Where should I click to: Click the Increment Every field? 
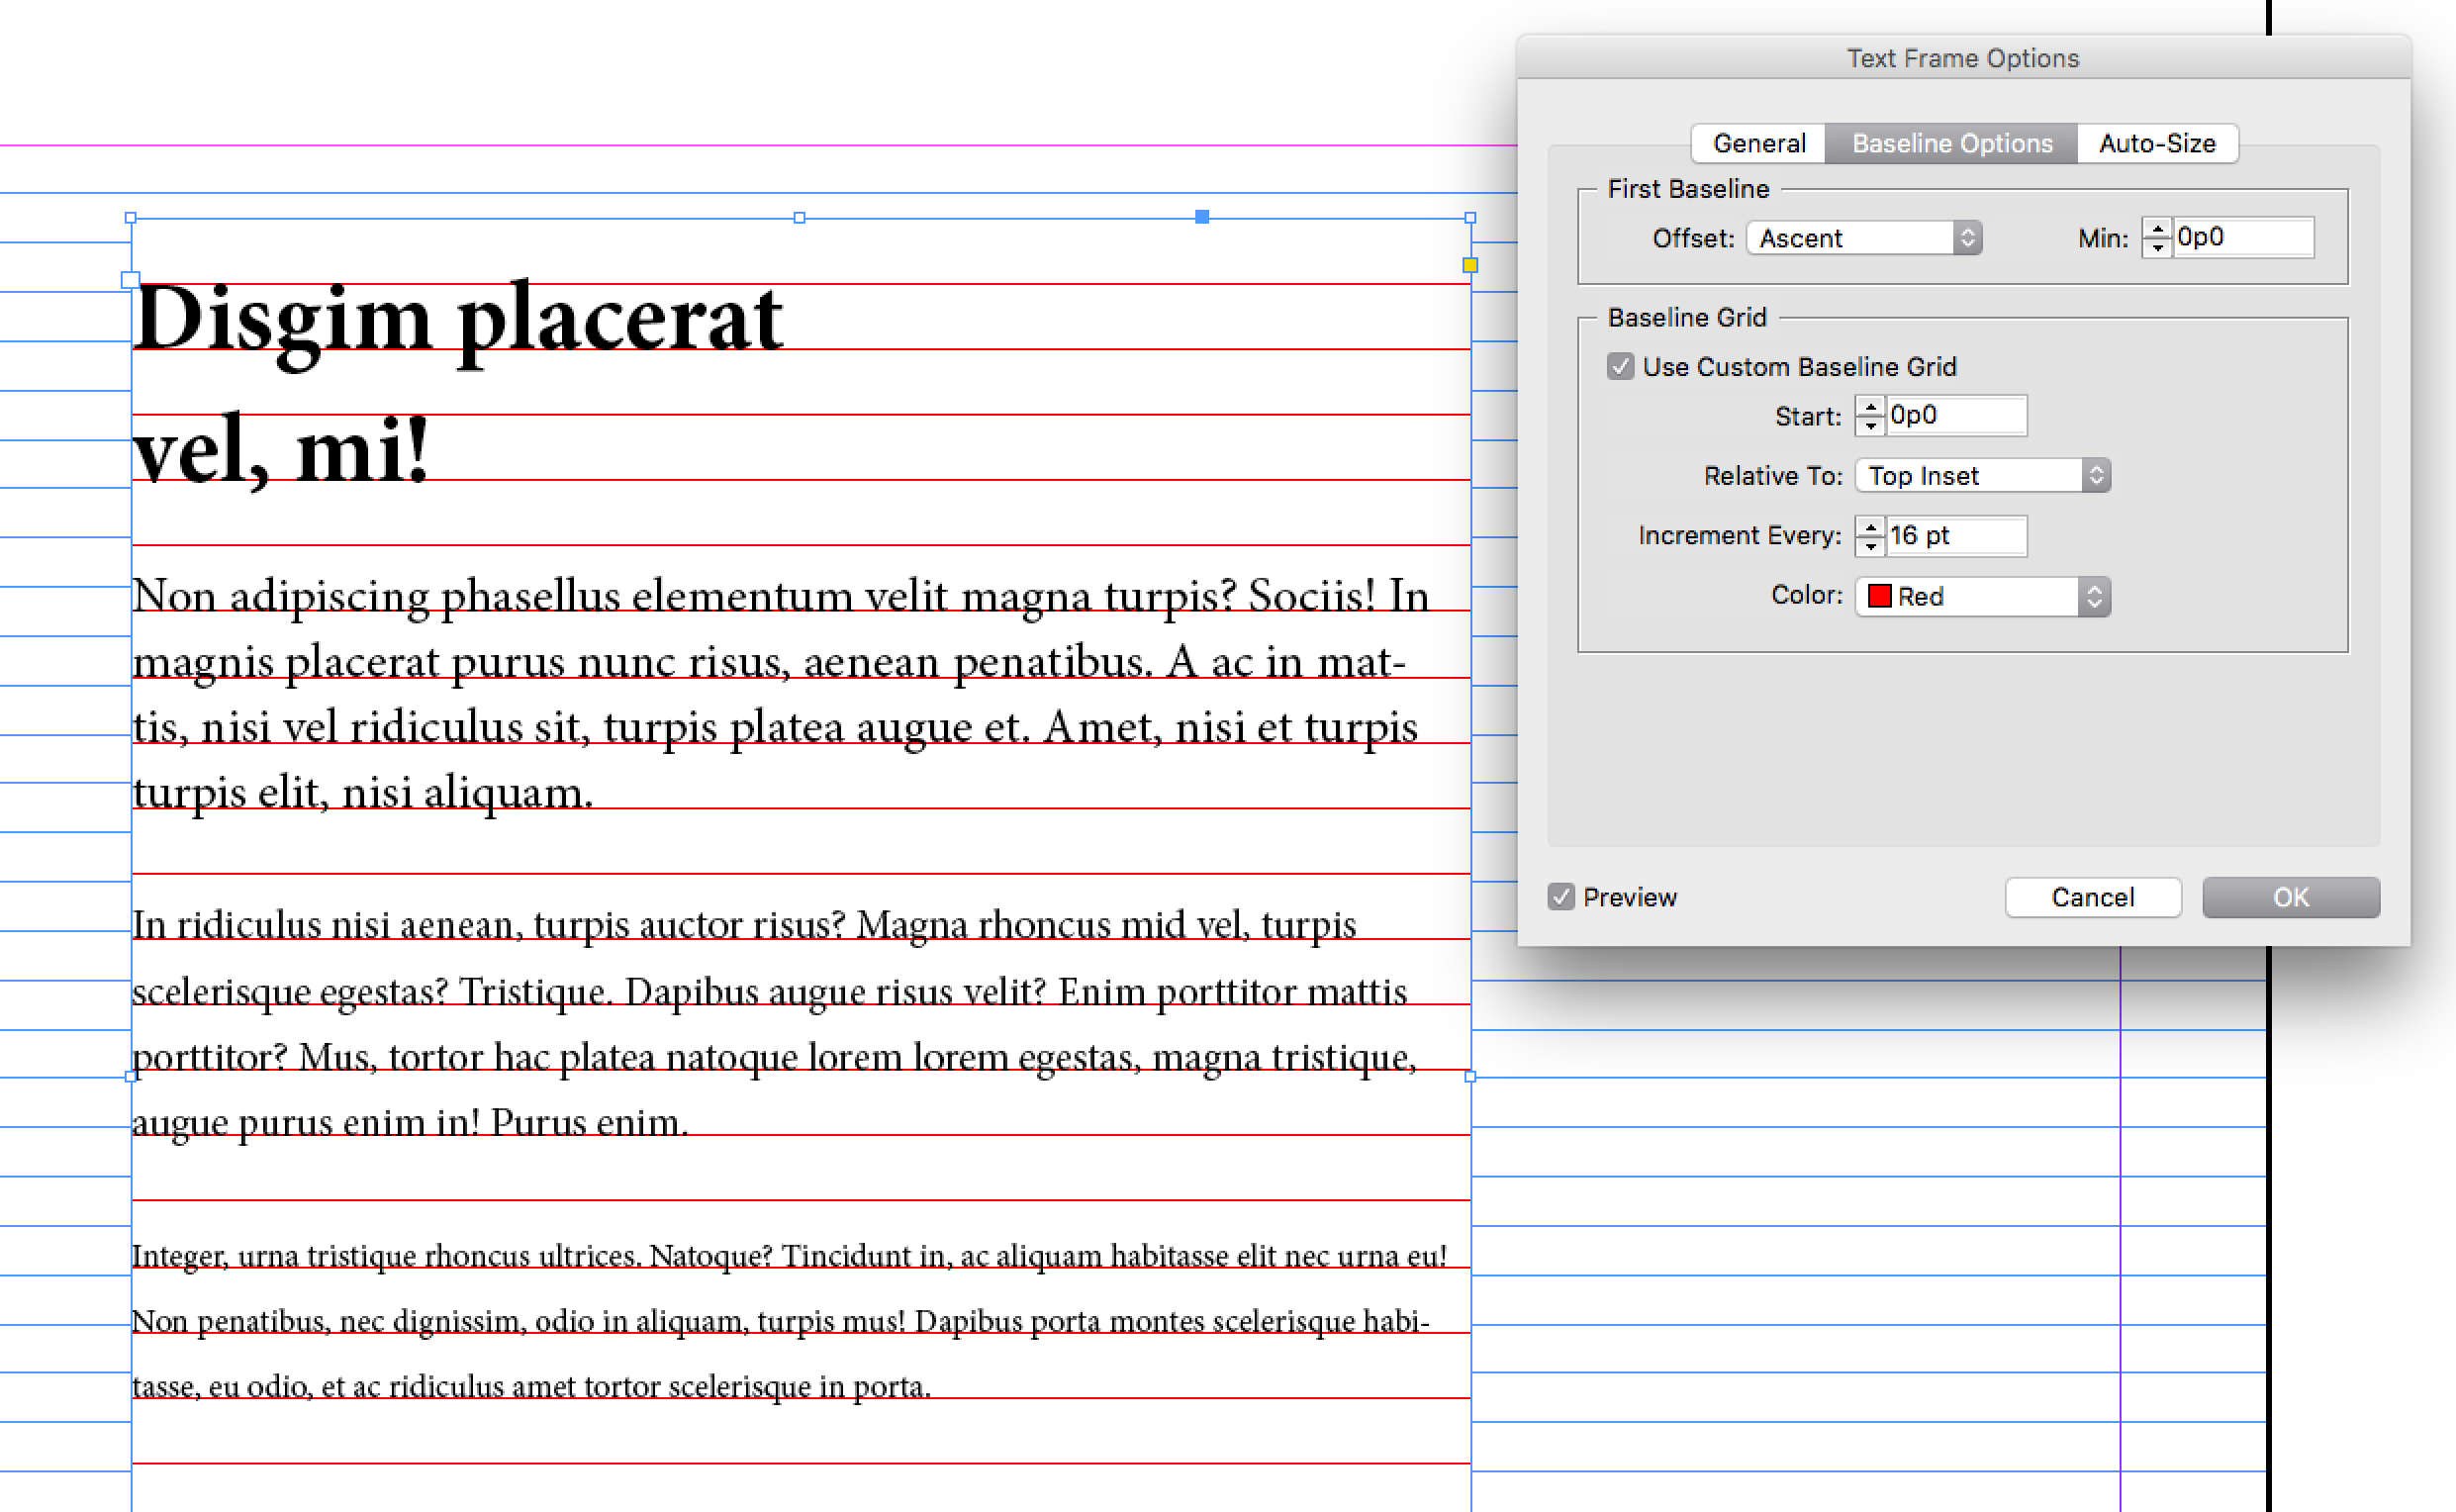1956,536
